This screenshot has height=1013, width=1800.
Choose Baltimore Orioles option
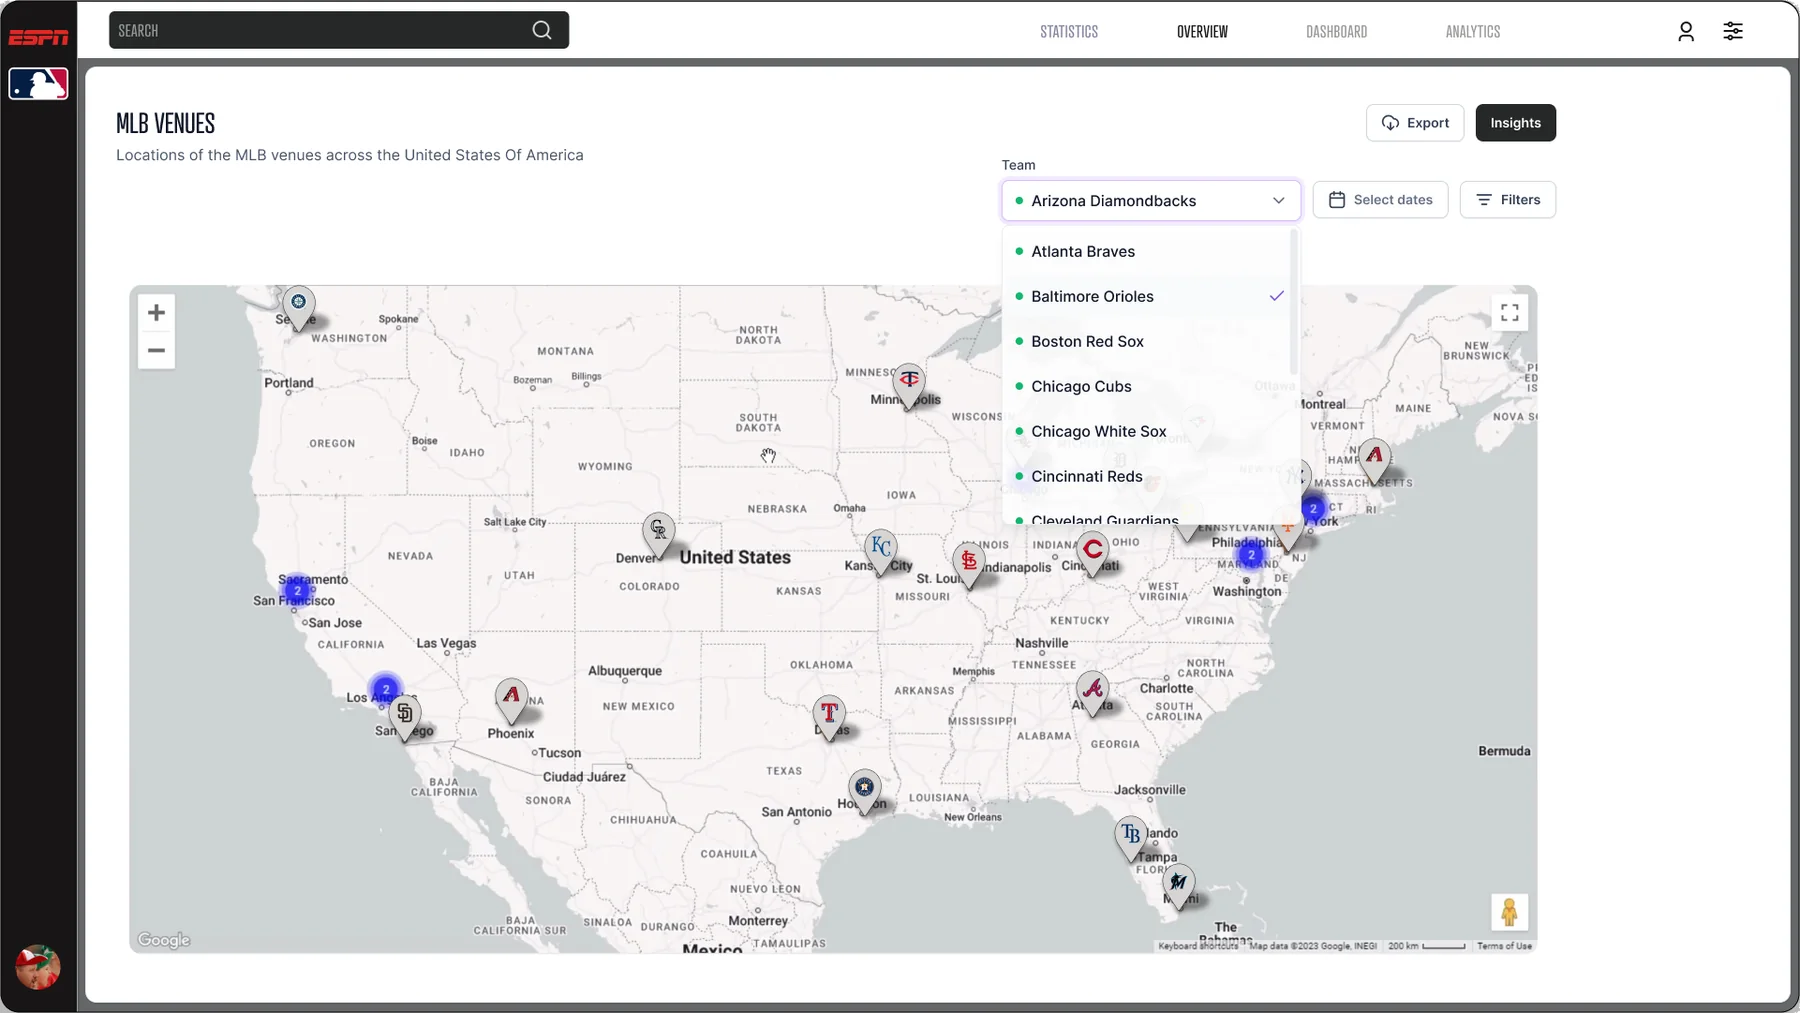[x=1147, y=296]
